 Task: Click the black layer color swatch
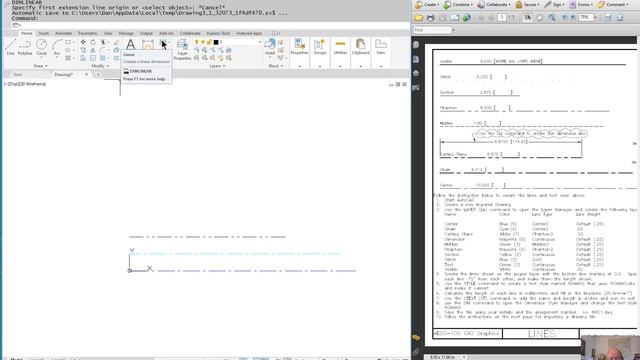coord(216,42)
